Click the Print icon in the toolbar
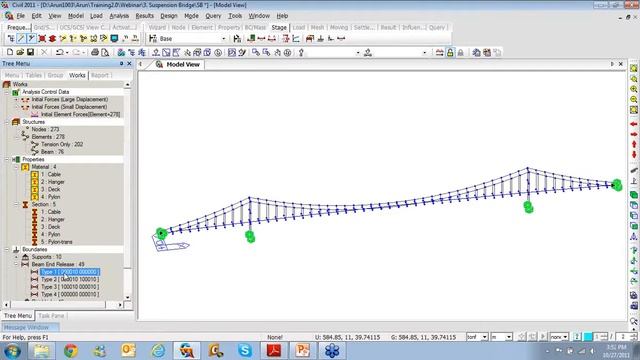The image size is (640, 360). pos(95,53)
